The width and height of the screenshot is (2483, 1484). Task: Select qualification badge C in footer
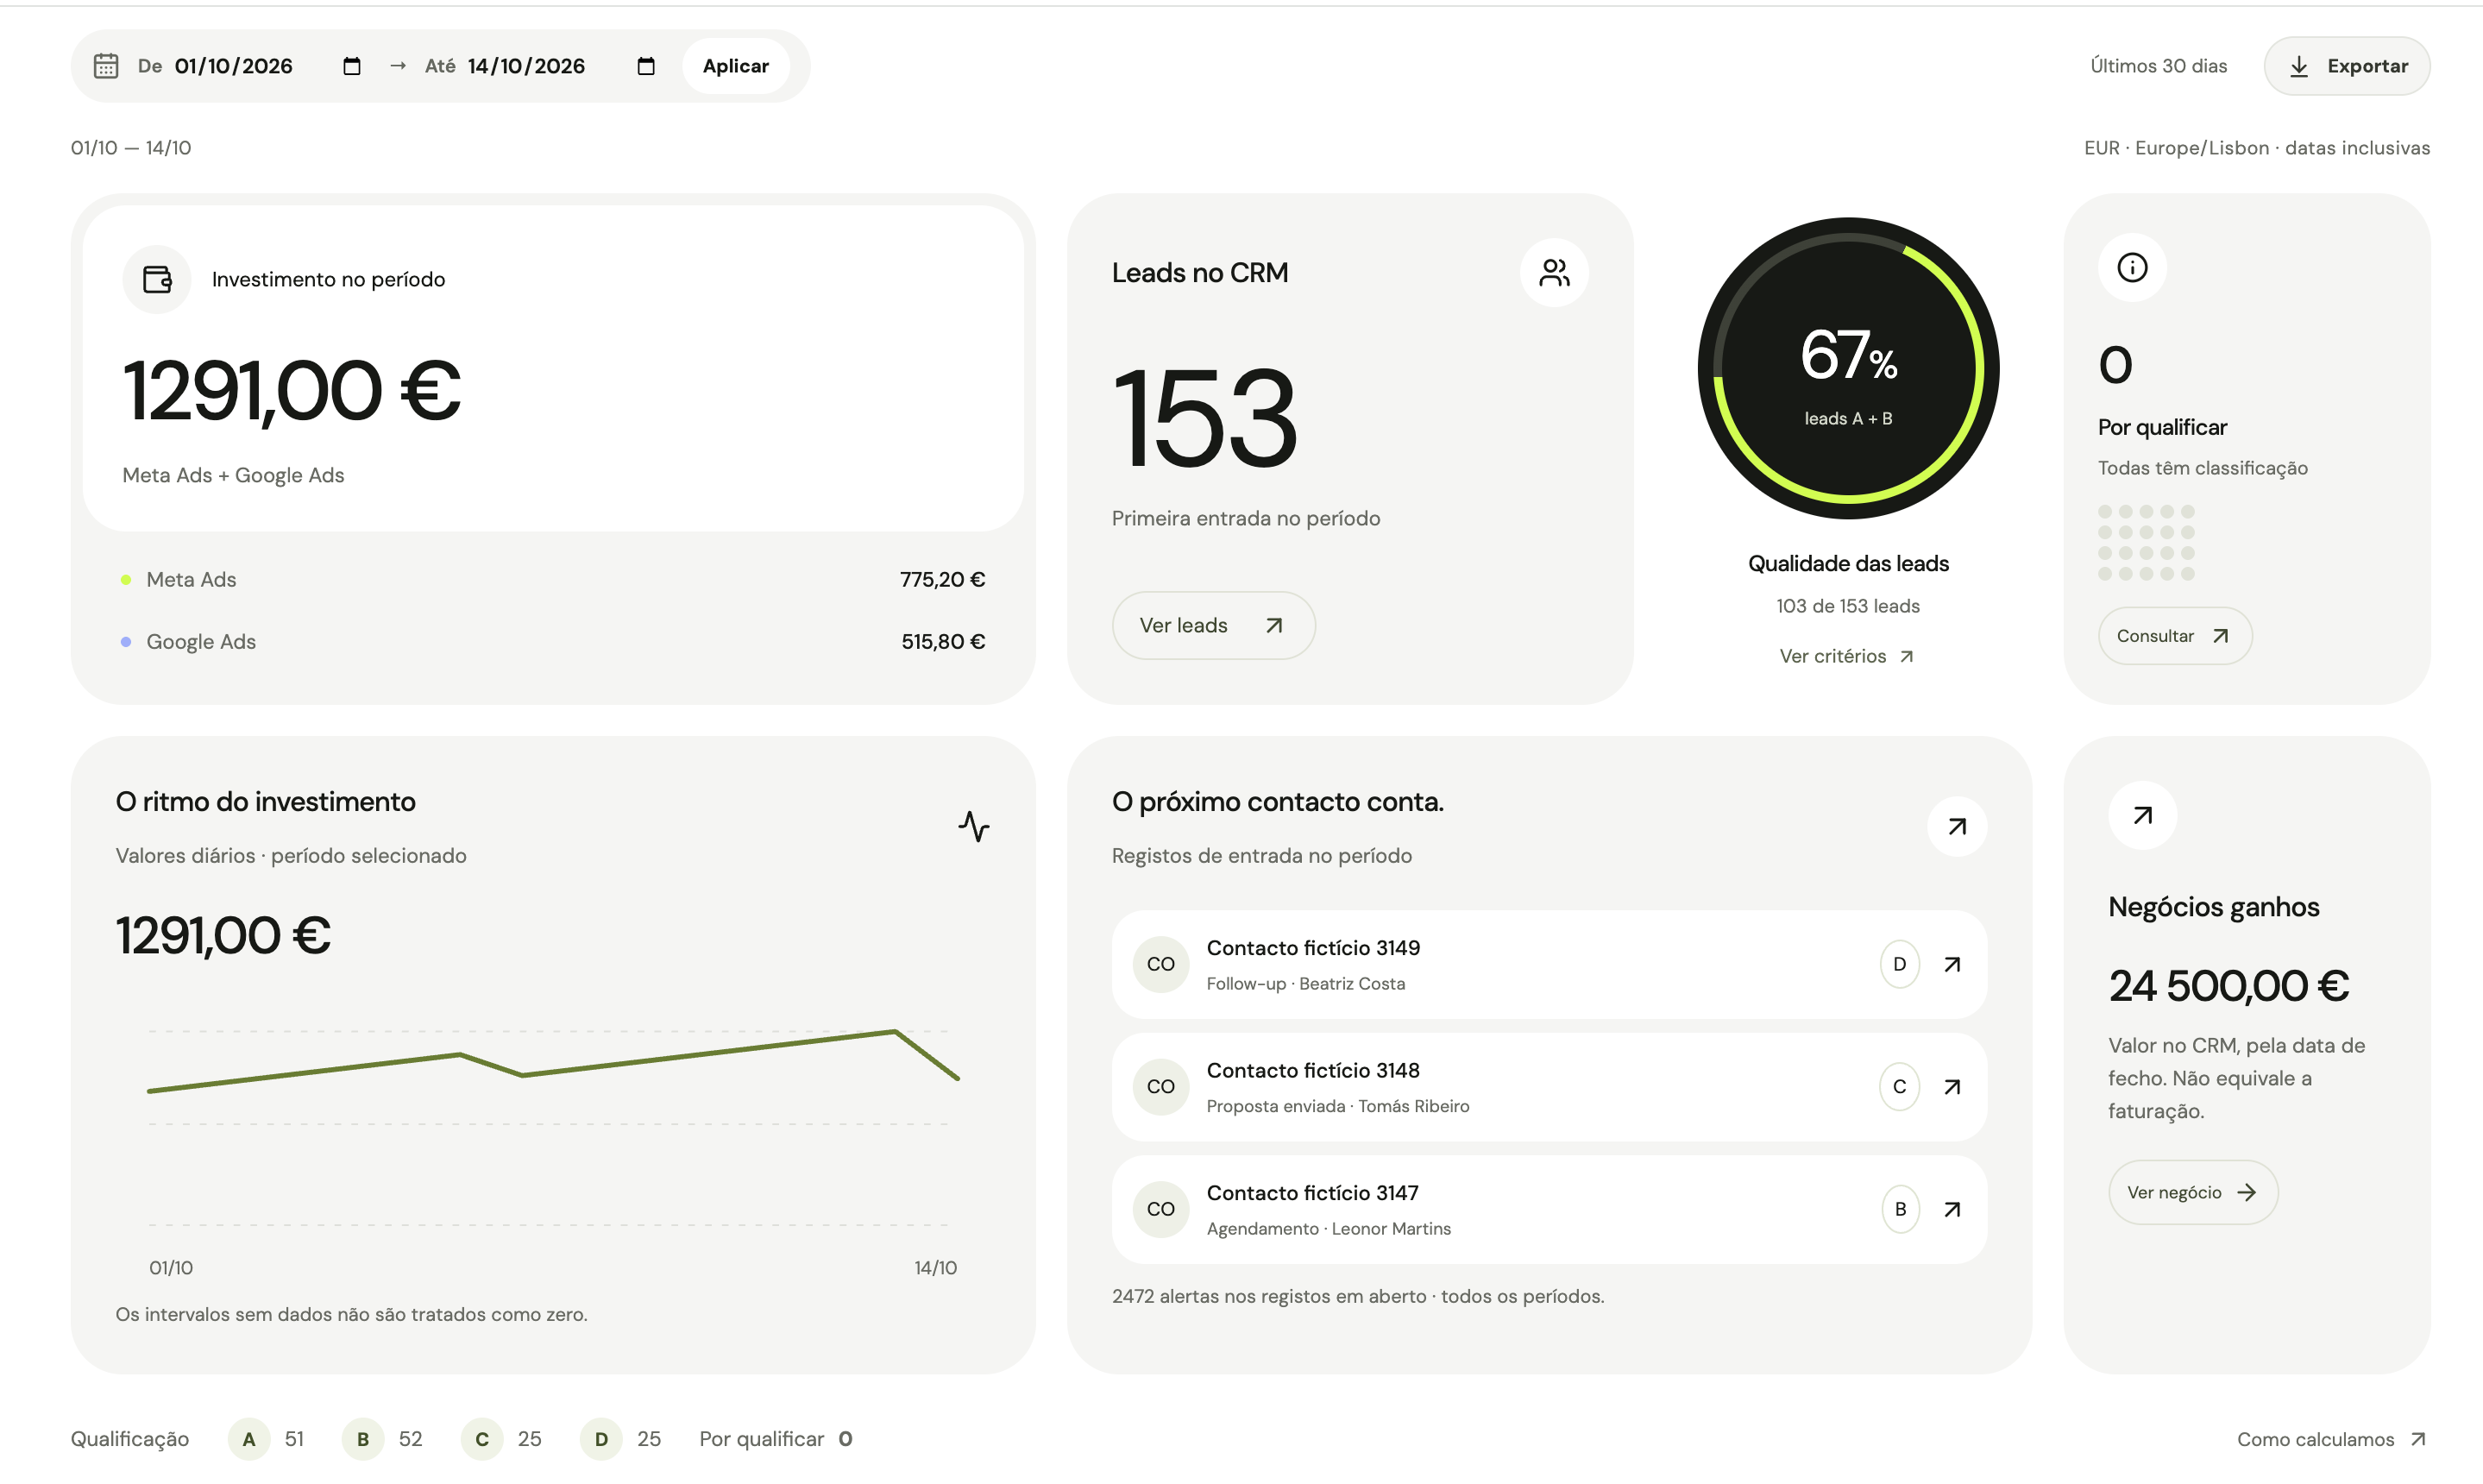(482, 1439)
